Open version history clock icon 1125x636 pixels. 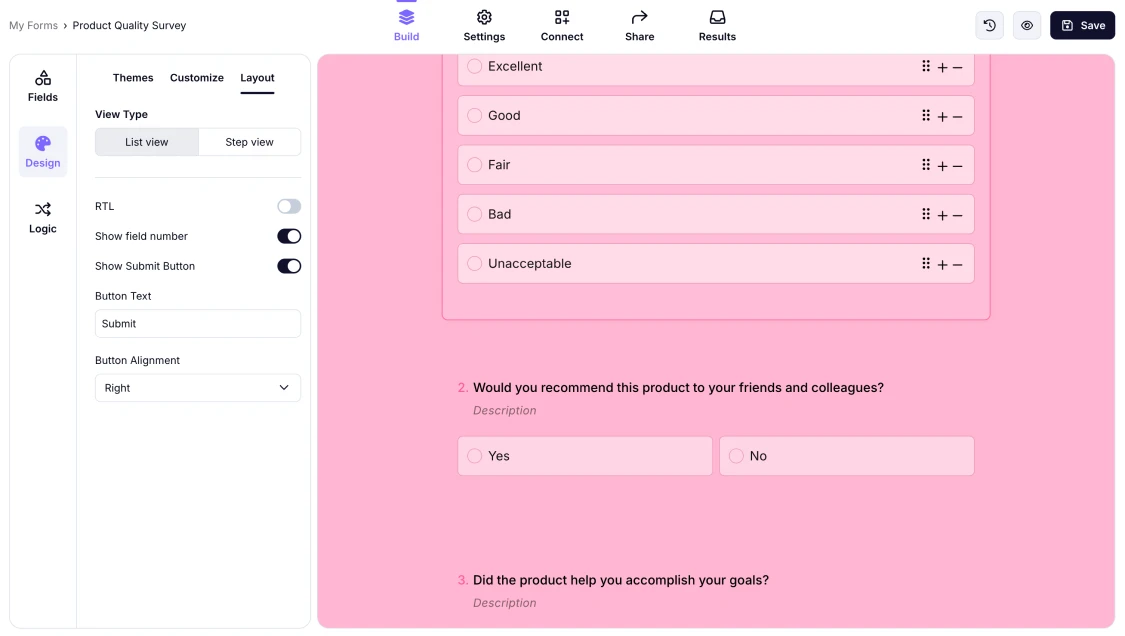[989, 26]
